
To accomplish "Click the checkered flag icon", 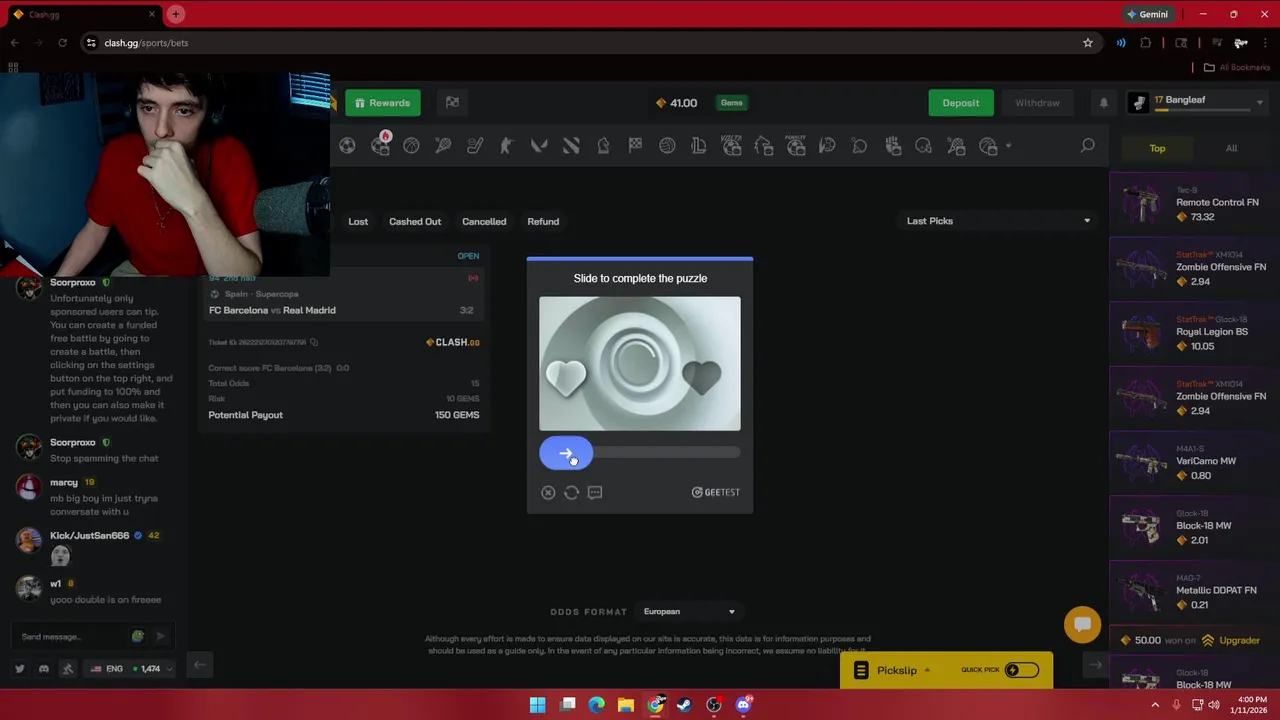I will [452, 103].
